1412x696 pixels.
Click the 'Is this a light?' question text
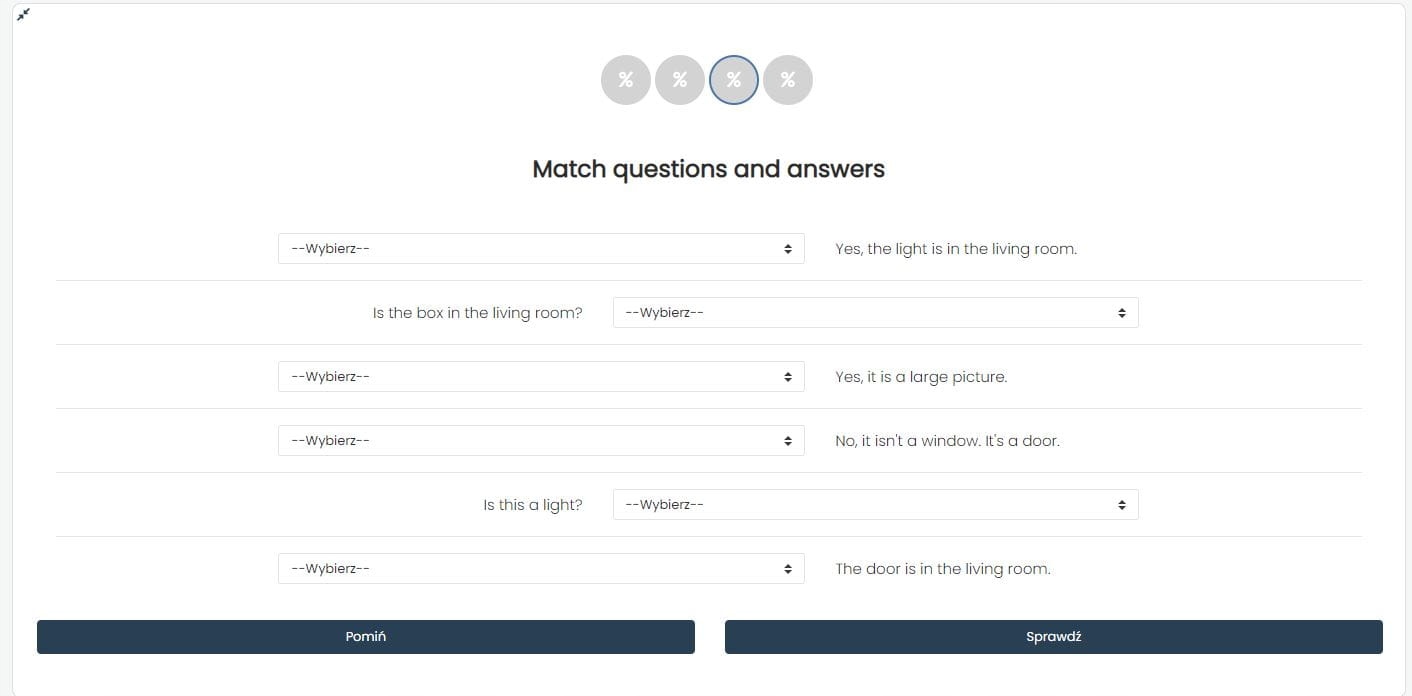(532, 505)
